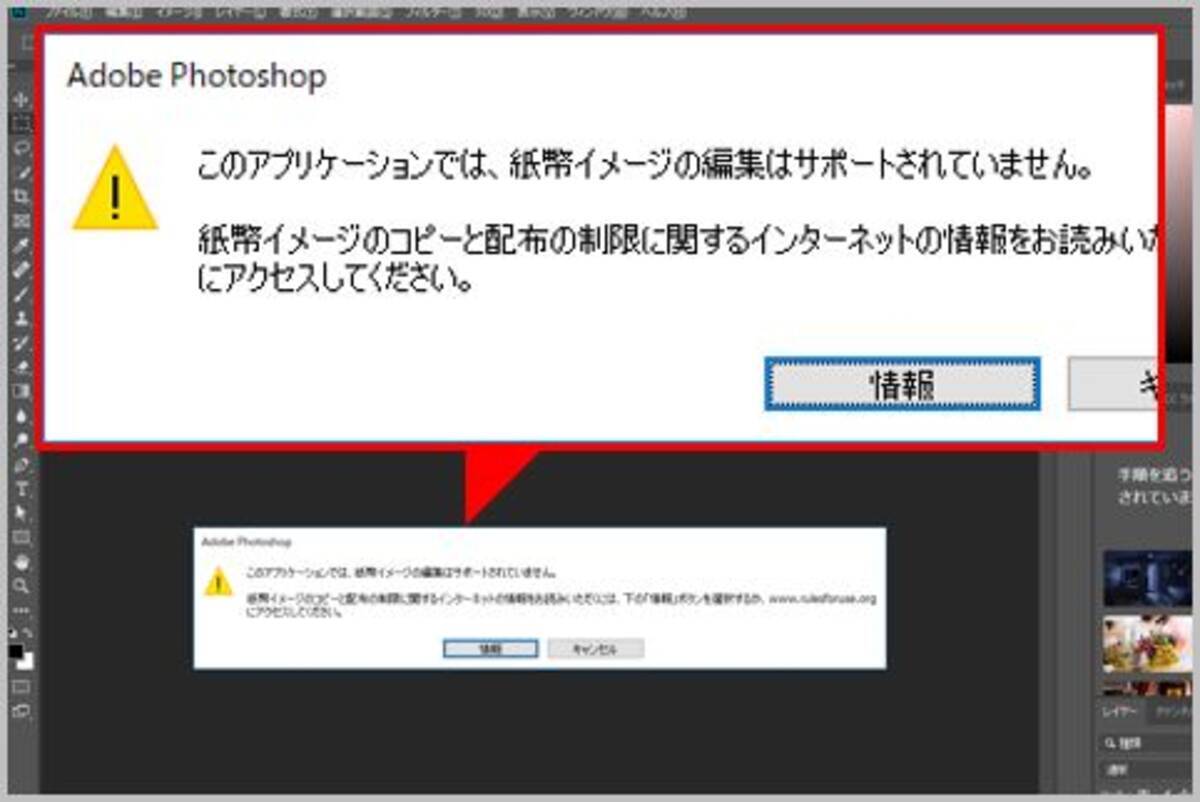The image size is (1200, 802).
Task: Swap foreground and background colors
Action: [27, 633]
